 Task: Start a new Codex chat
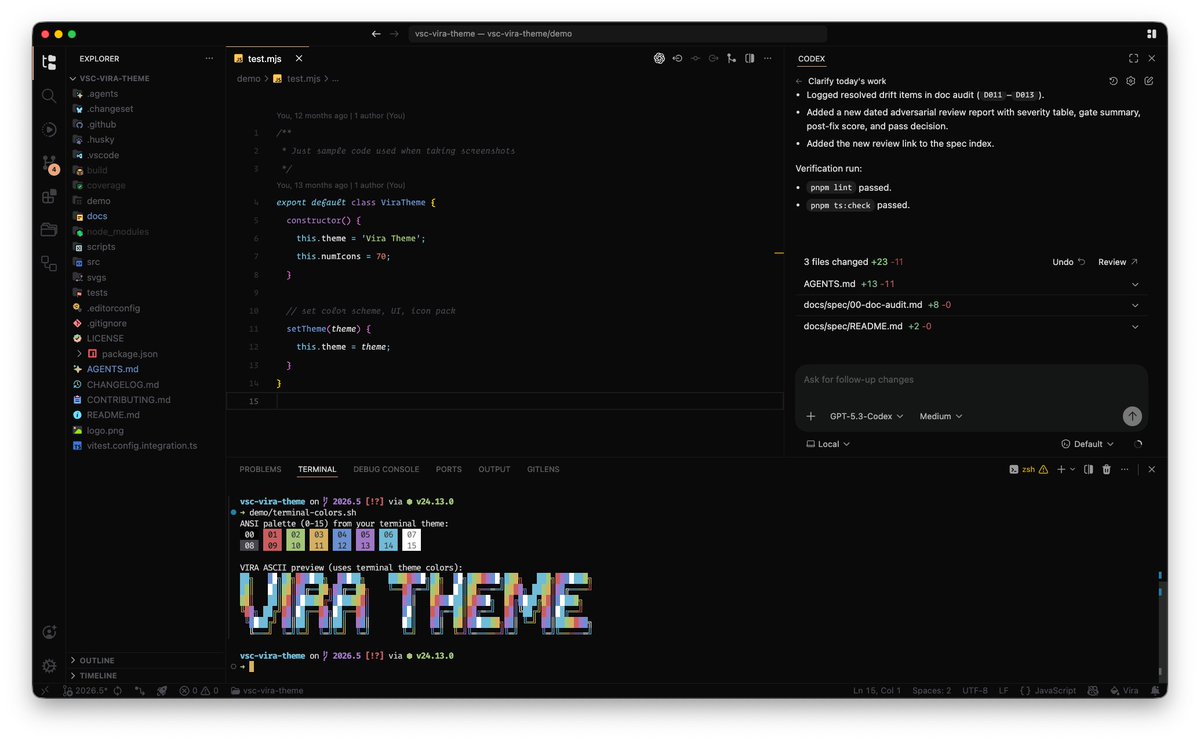1149,81
